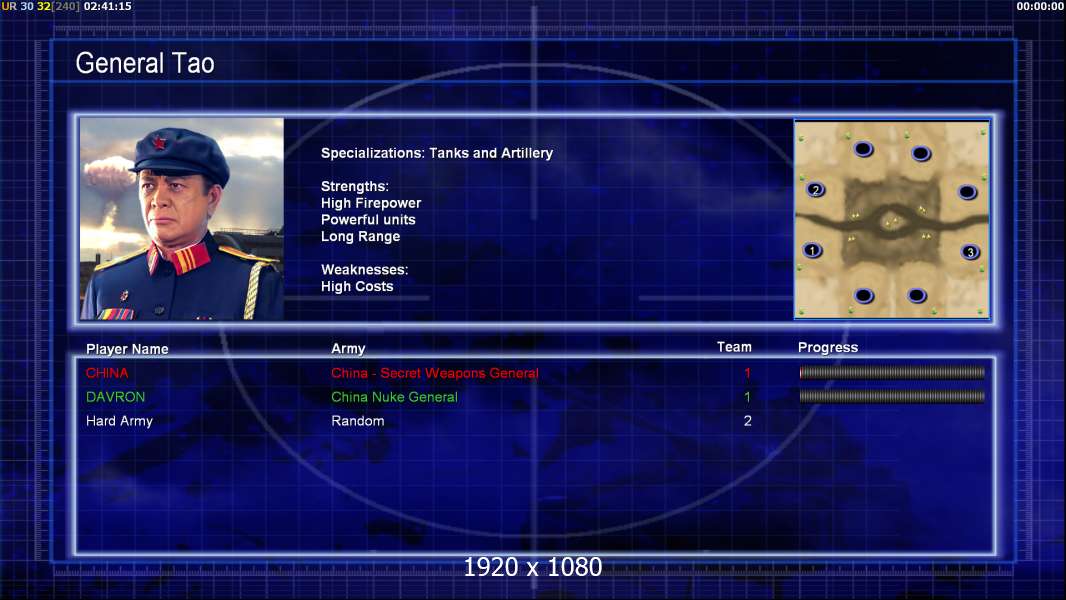
Task: Click start position marker 3 on minimap
Action: pos(970,252)
